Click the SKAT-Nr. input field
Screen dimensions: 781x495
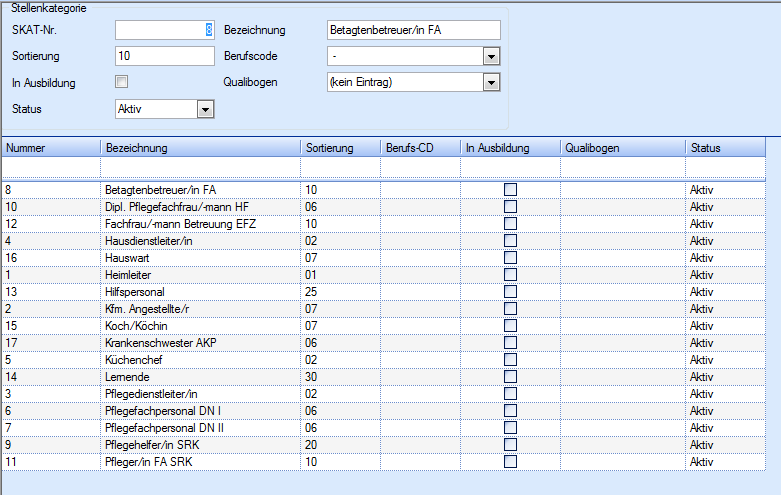point(165,30)
